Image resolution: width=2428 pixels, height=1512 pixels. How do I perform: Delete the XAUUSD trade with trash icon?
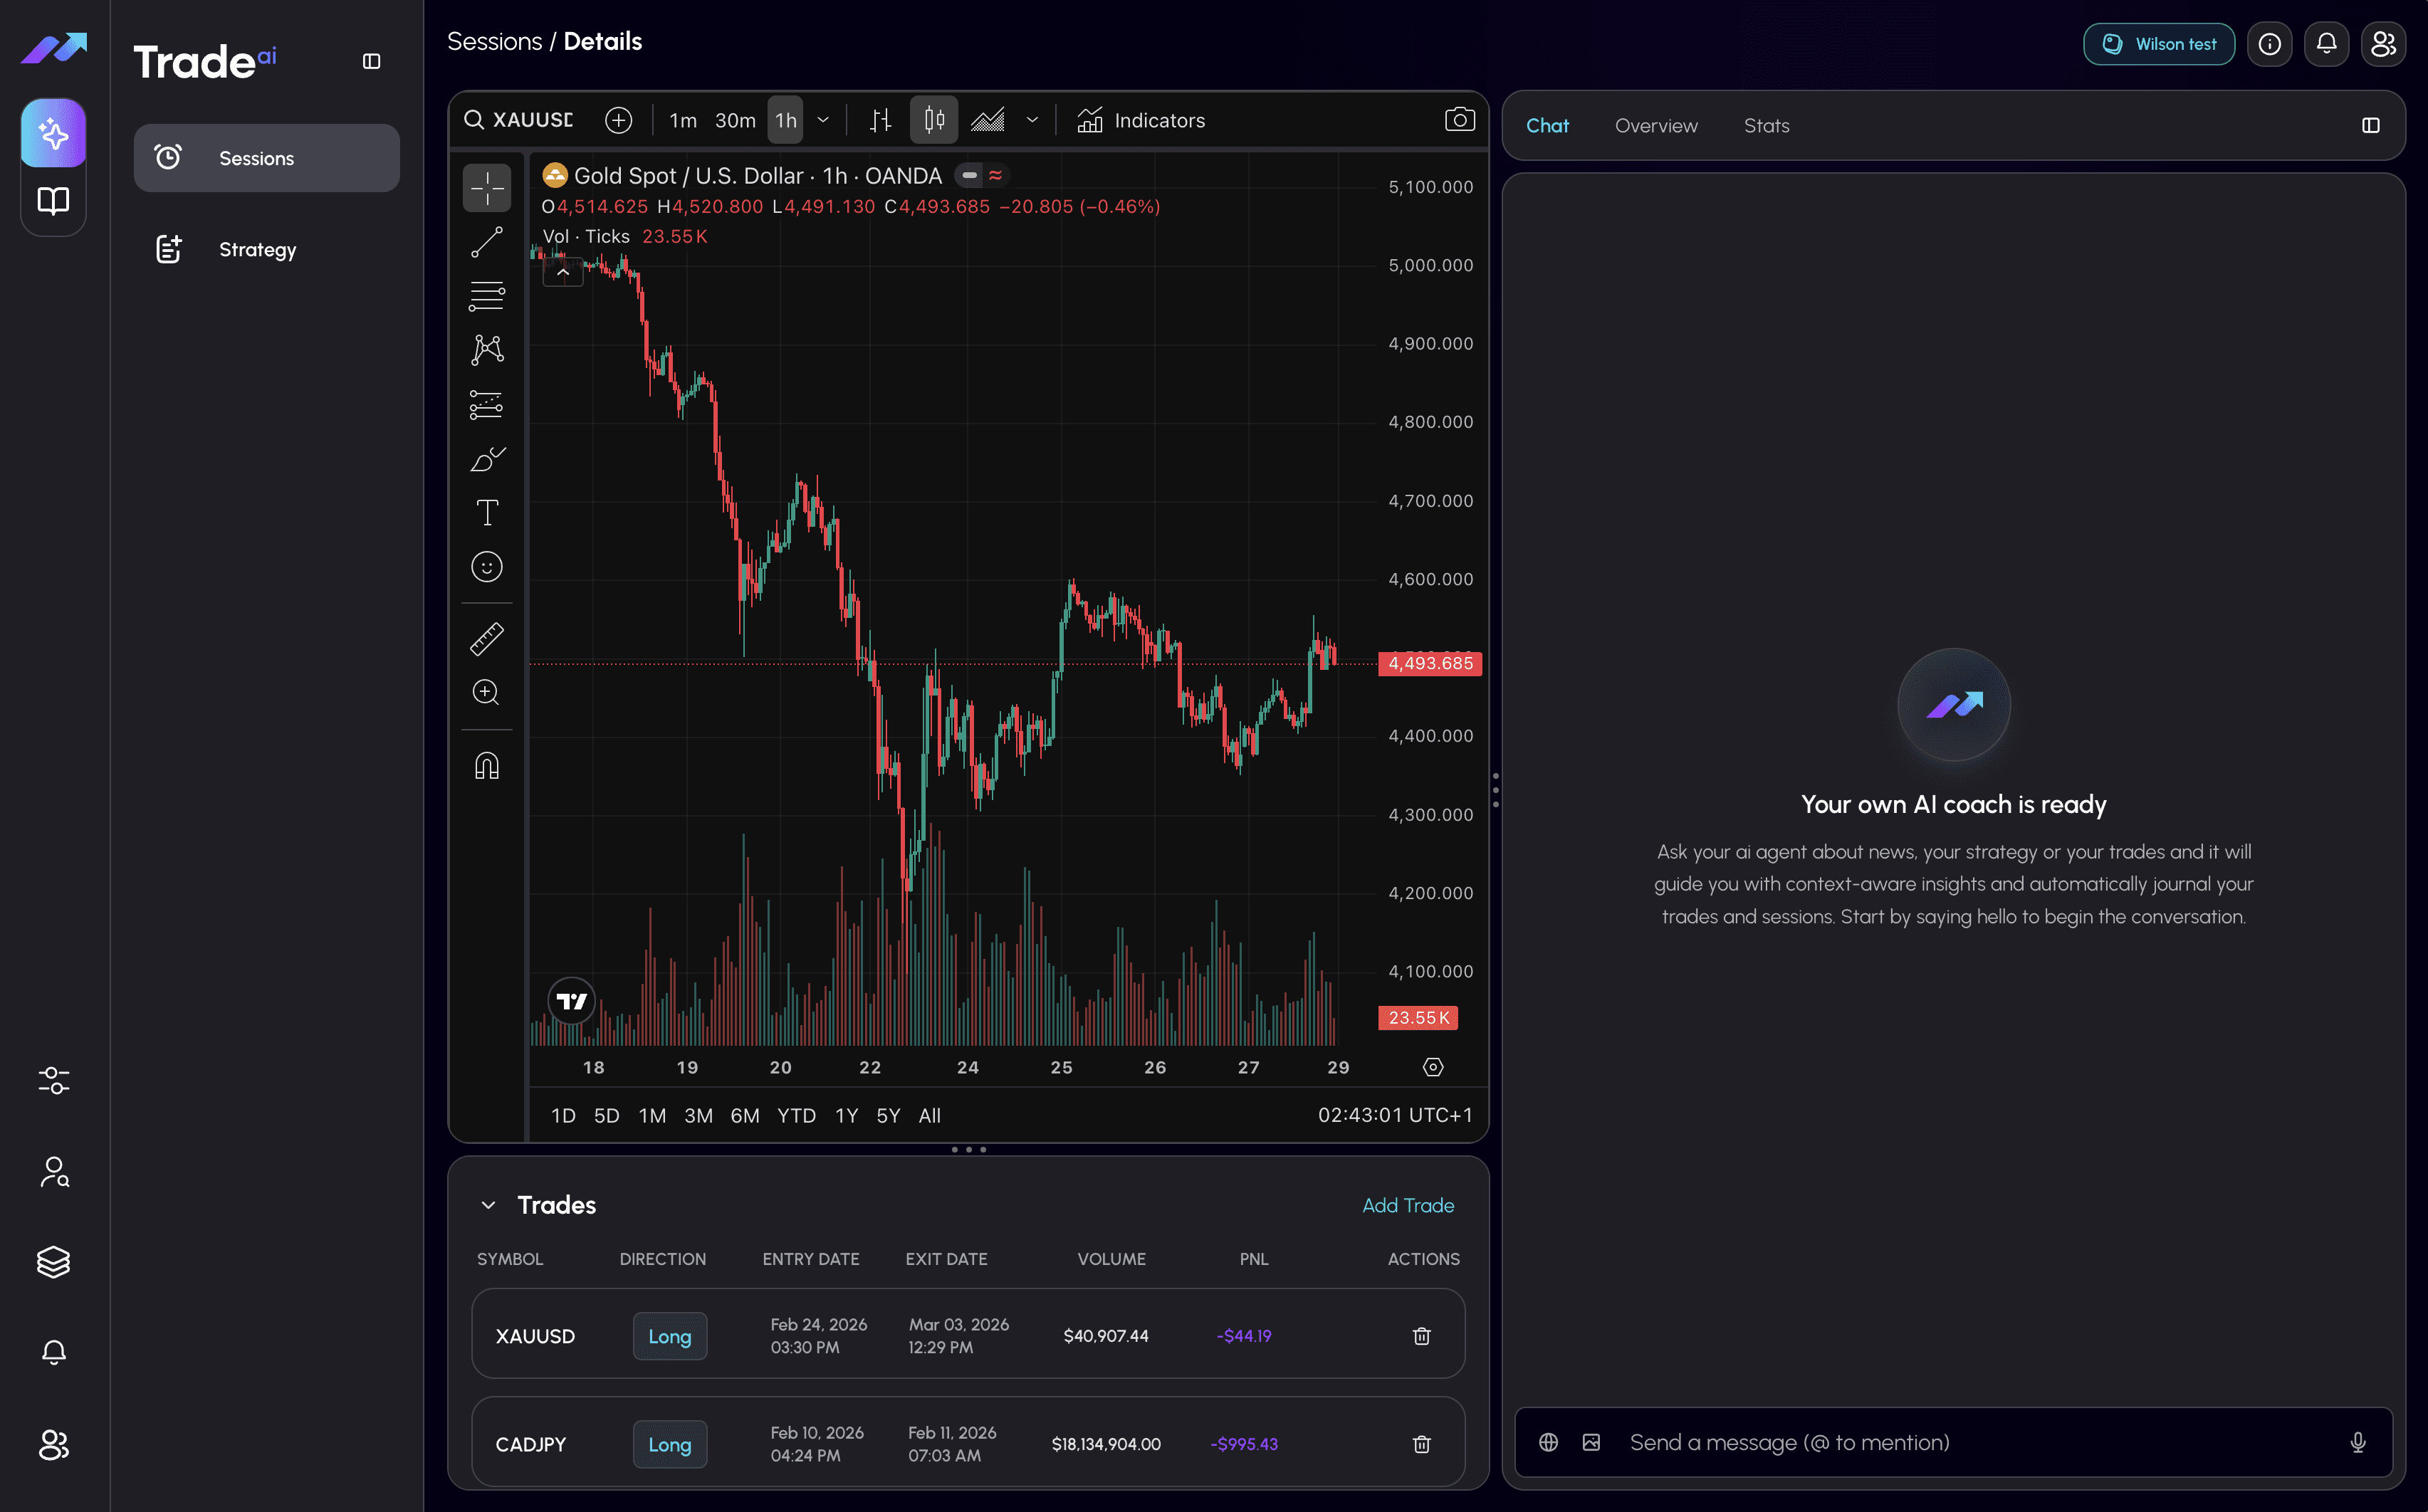point(1421,1336)
